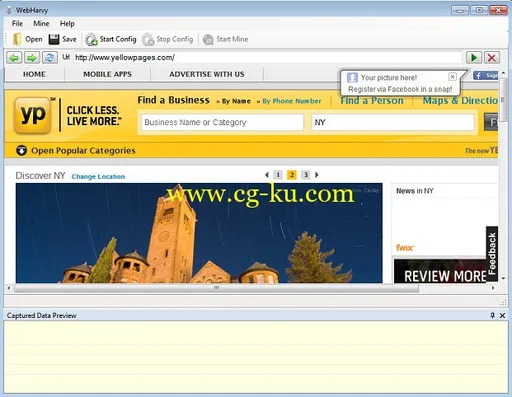
Task: Click the NY location field
Action: click(393, 122)
